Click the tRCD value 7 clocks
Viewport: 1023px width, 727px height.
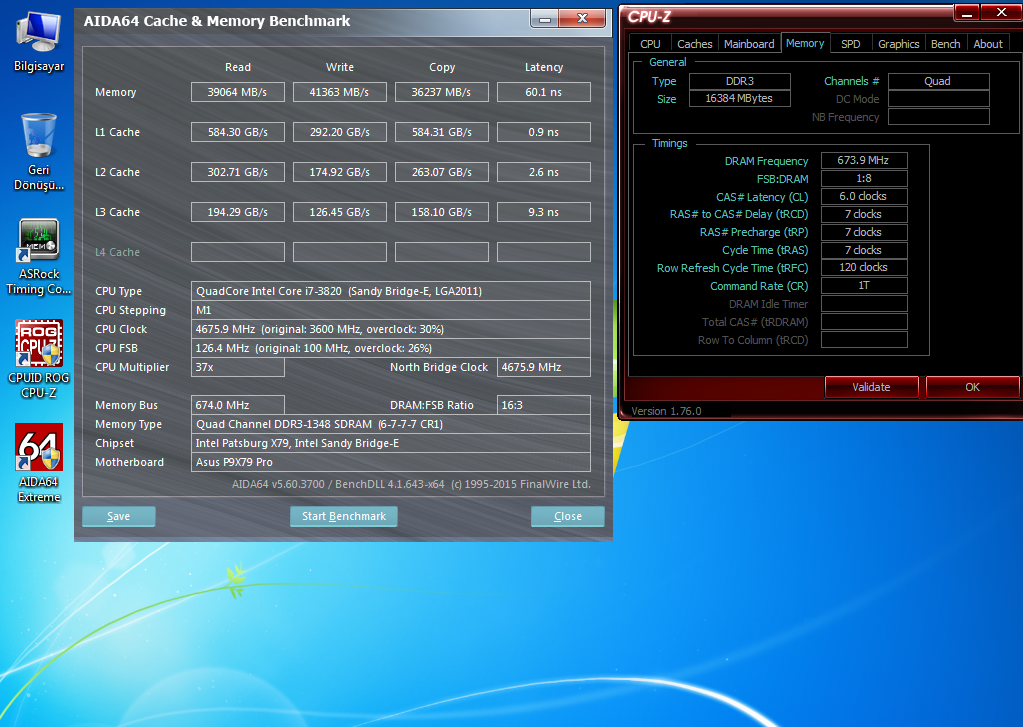pyautogui.click(x=864, y=214)
